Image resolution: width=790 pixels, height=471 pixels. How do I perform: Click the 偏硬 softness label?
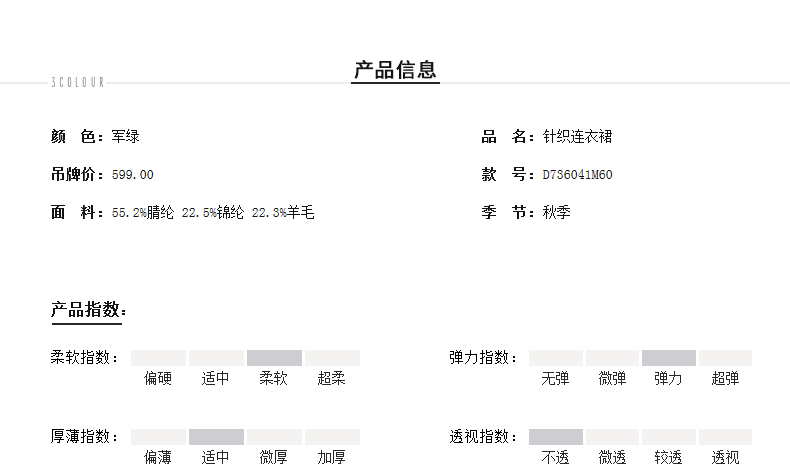pos(158,378)
